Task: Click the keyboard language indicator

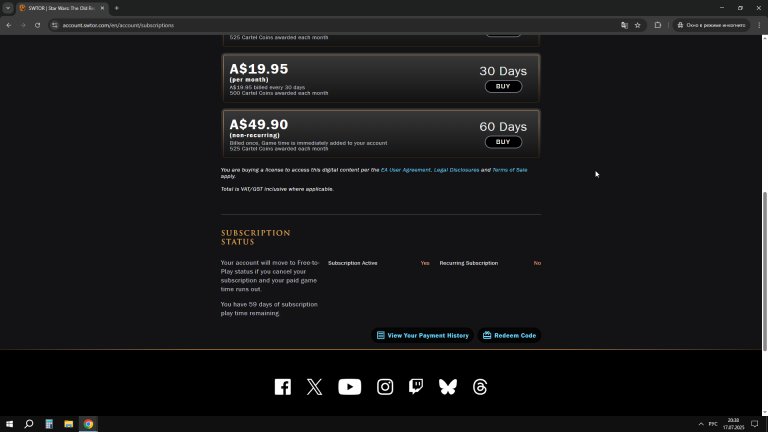Action: [713, 424]
